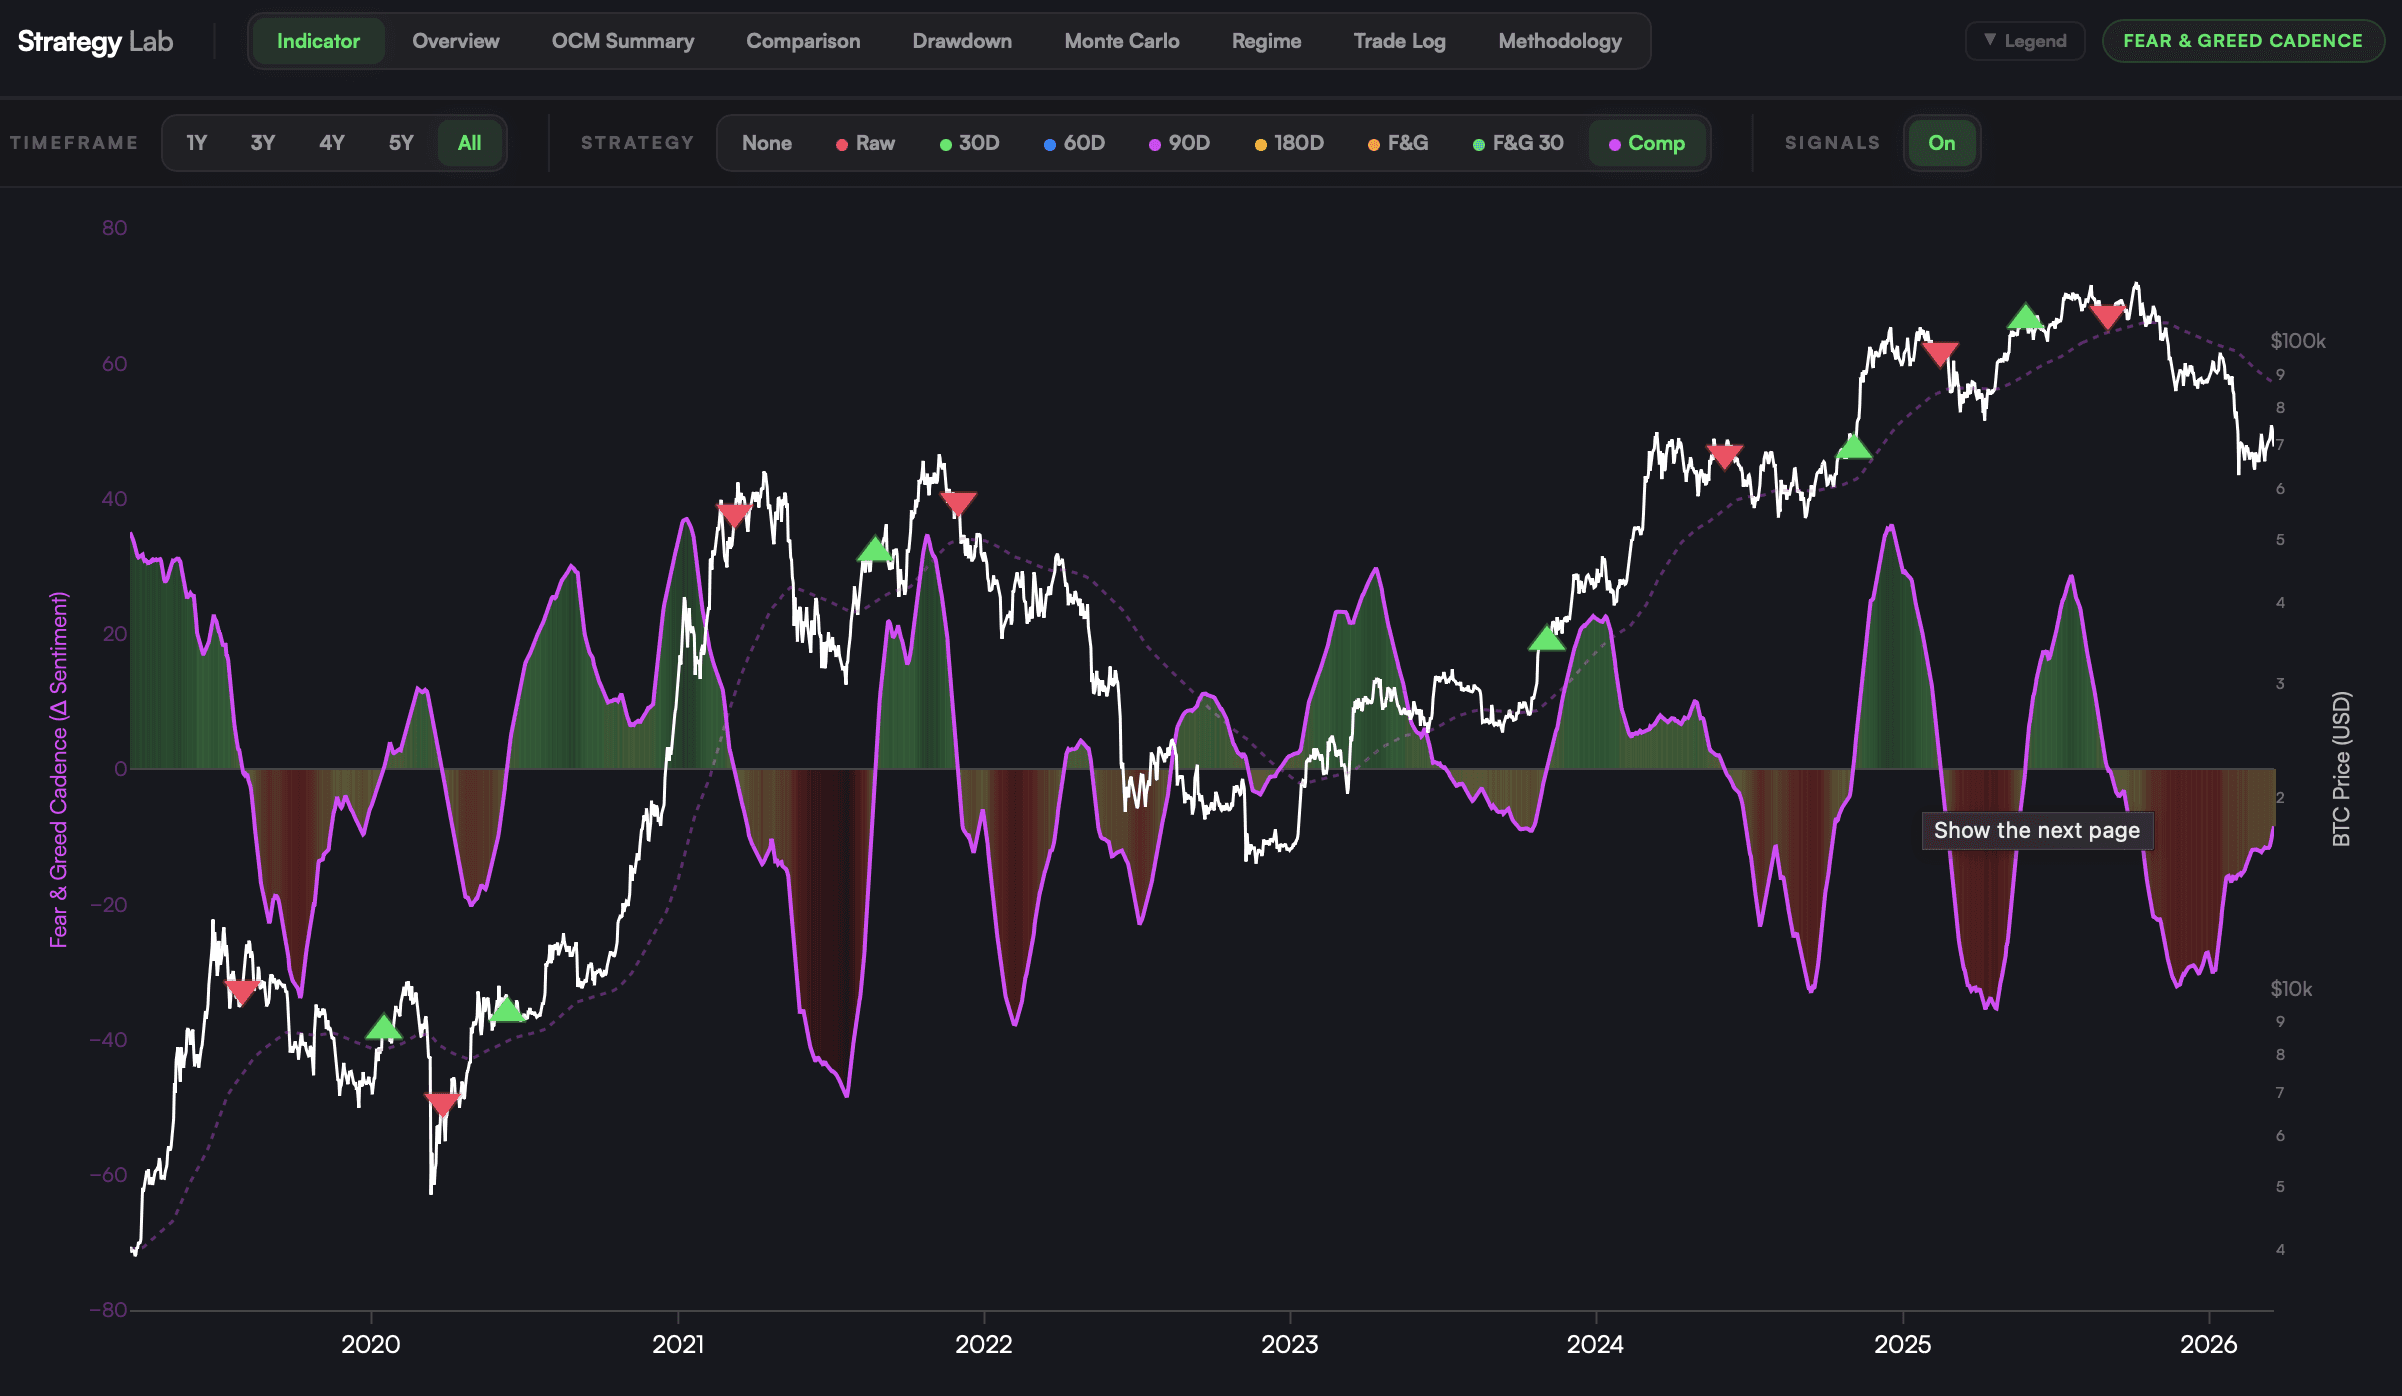This screenshot has width=2402, height=1396.
Task: Click the green buy marker in mid-2025
Action: coord(2025,316)
